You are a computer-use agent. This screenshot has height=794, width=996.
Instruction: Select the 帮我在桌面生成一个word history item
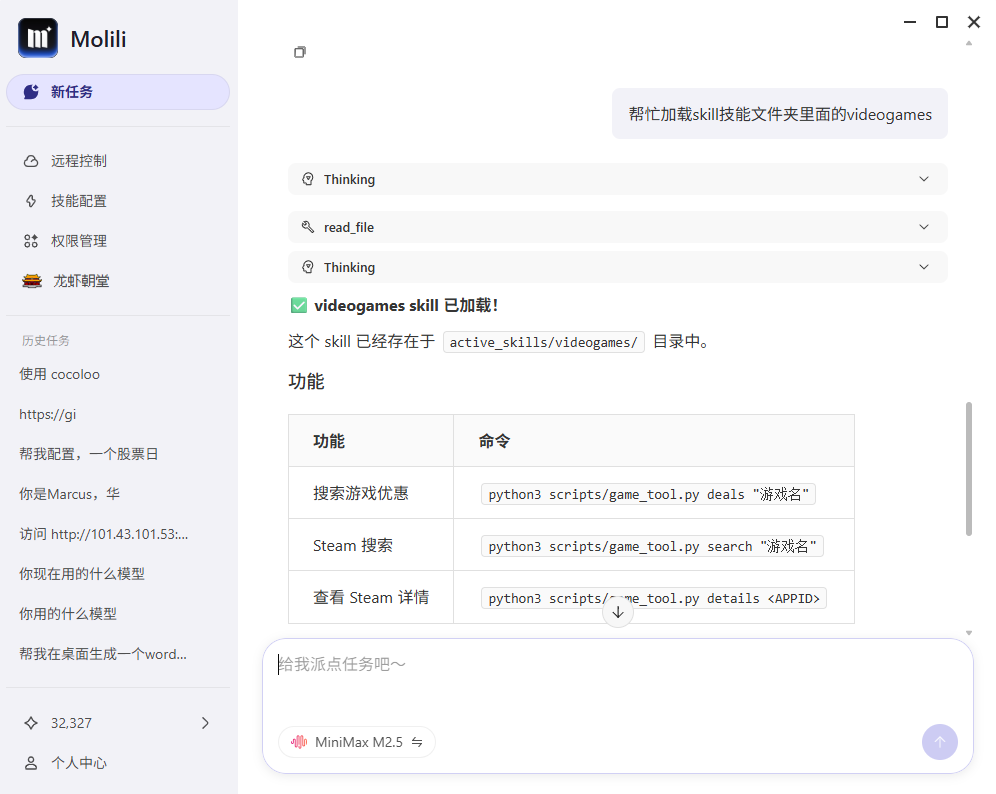[103, 654]
